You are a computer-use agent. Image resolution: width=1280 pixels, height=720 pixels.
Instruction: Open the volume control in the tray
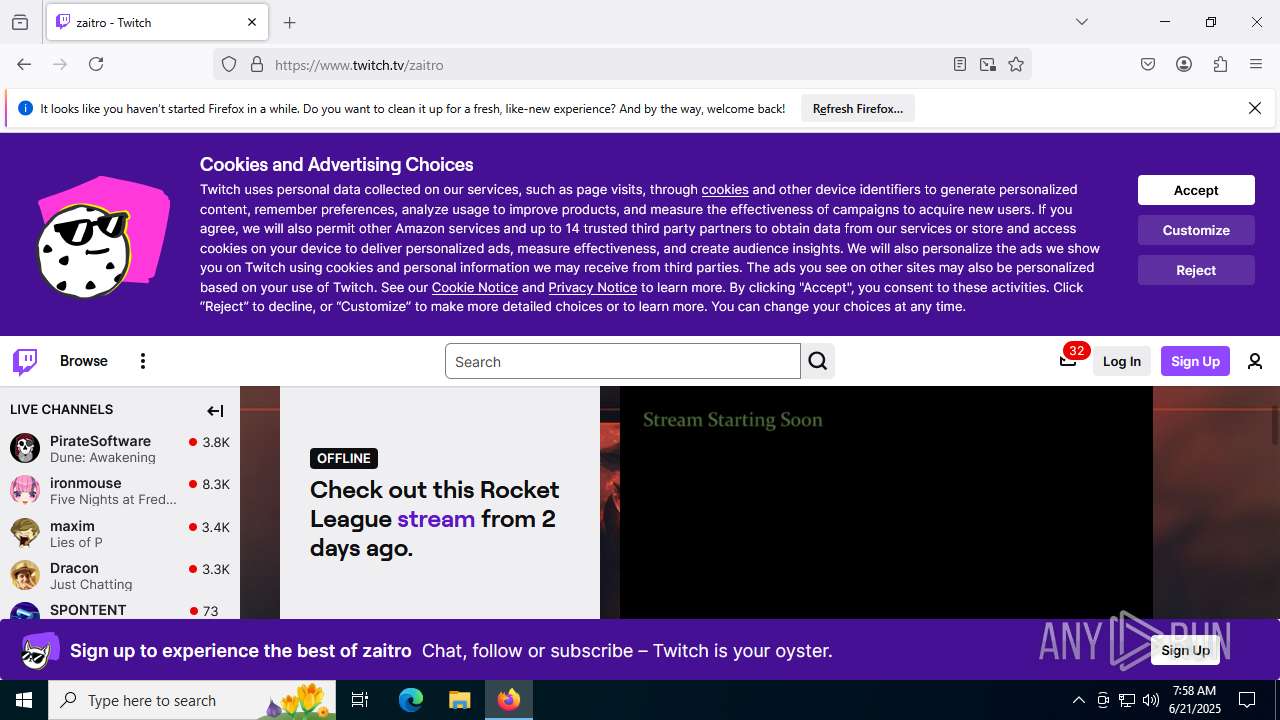1151,700
